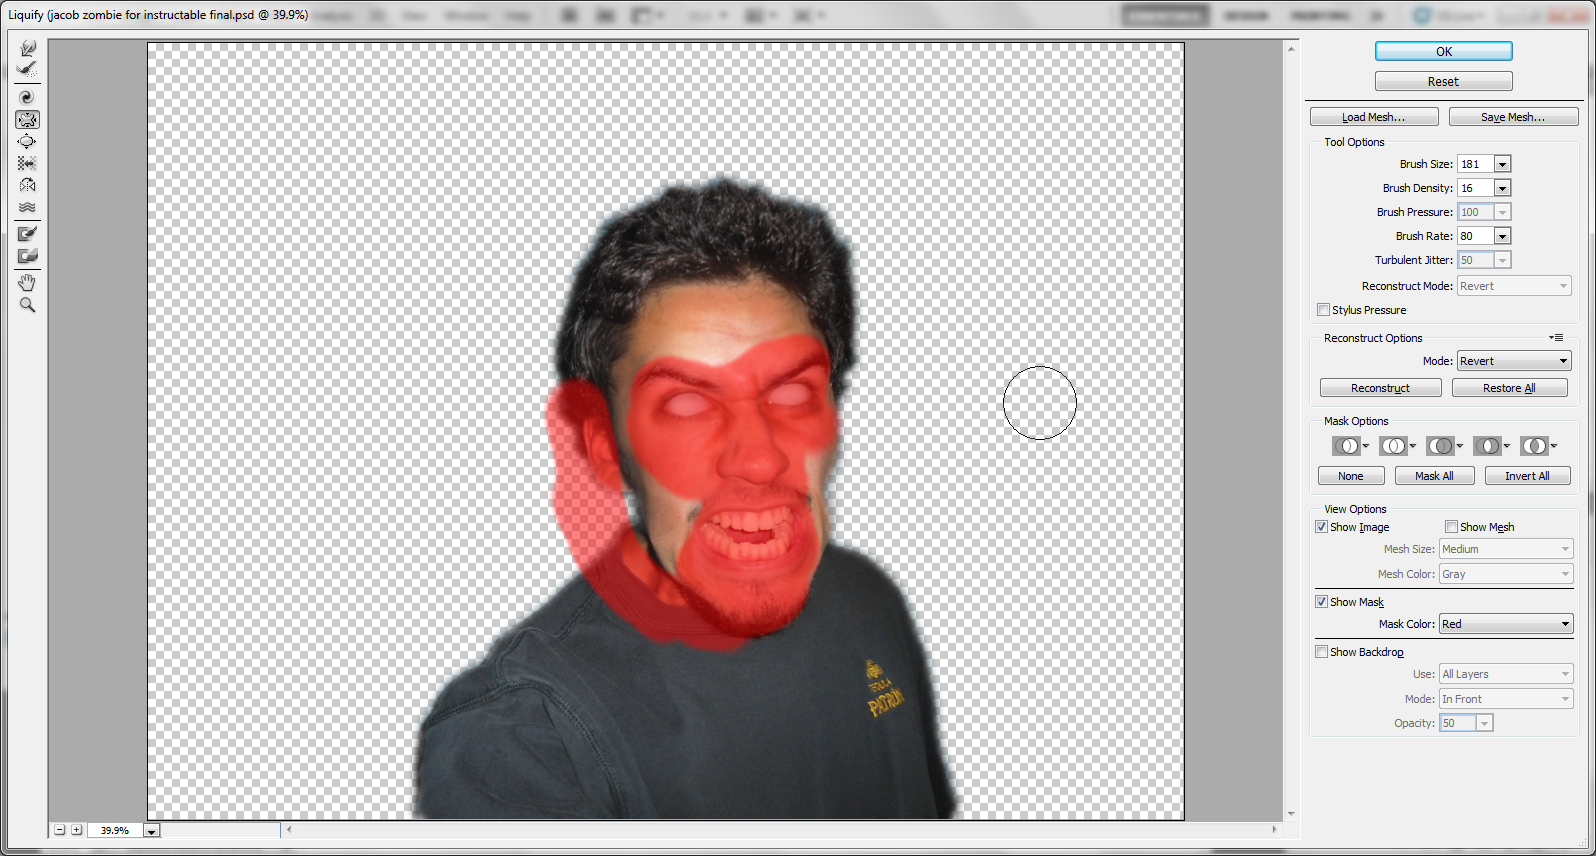This screenshot has height=856, width=1596.
Task: Open the Brush Density dropdown arrow
Action: pos(1502,188)
